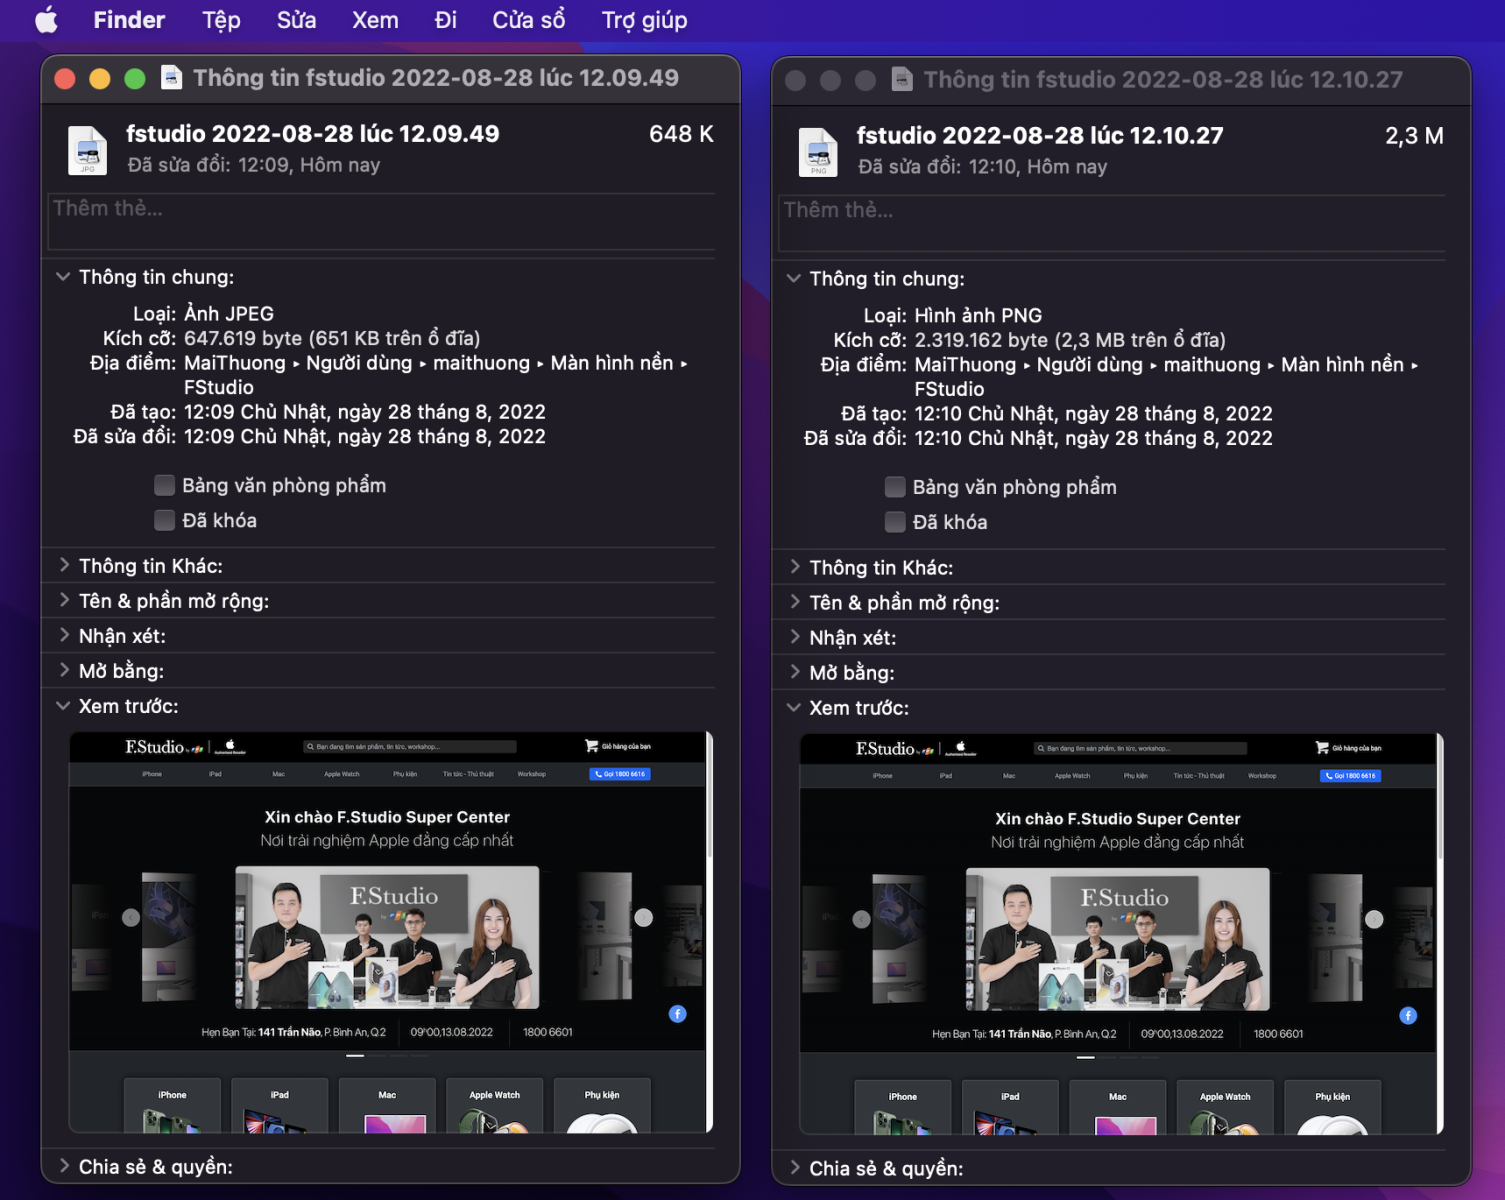The height and width of the screenshot is (1200, 1505).
Task: Click Đã tạo value 12:09 Chủ Nhật
Action: coord(365,412)
